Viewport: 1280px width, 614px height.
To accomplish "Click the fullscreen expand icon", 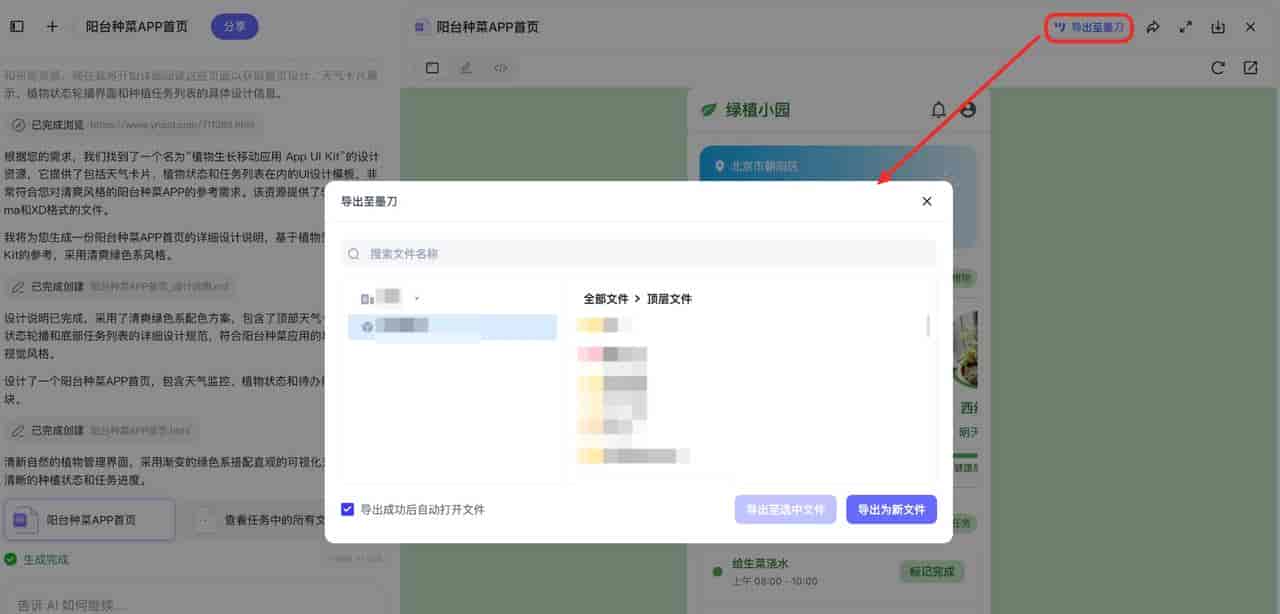I will (x=1186, y=27).
